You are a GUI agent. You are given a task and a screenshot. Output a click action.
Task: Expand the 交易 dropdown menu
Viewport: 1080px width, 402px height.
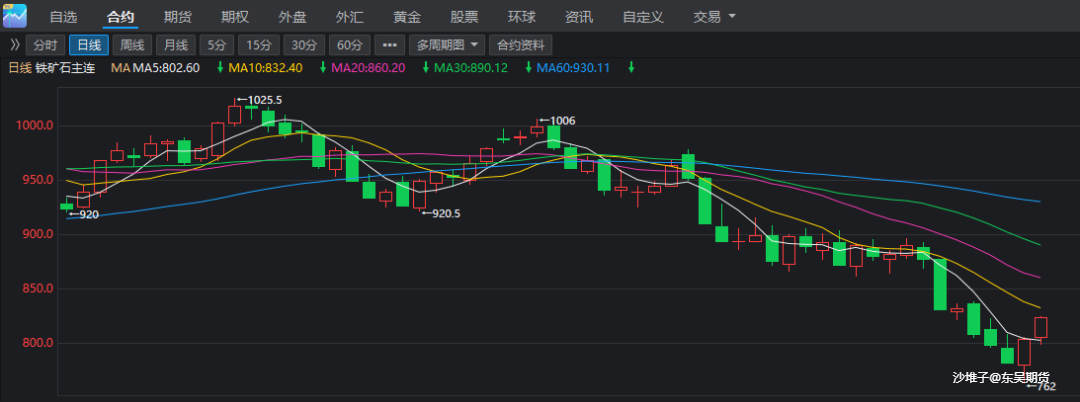point(714,17)
